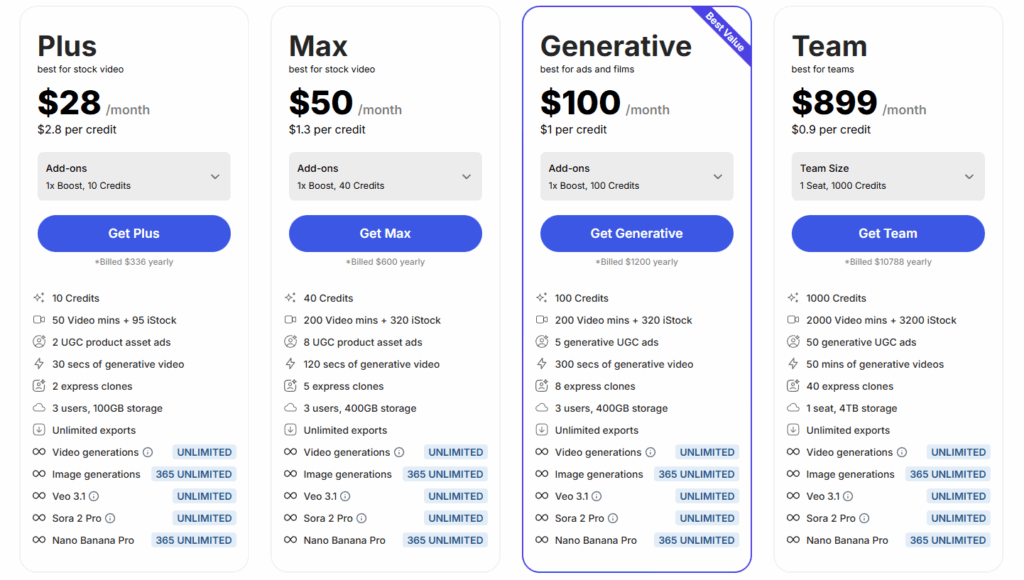
Task: Click the clone icon beside 5 express clones
Action: click(291, 386)
